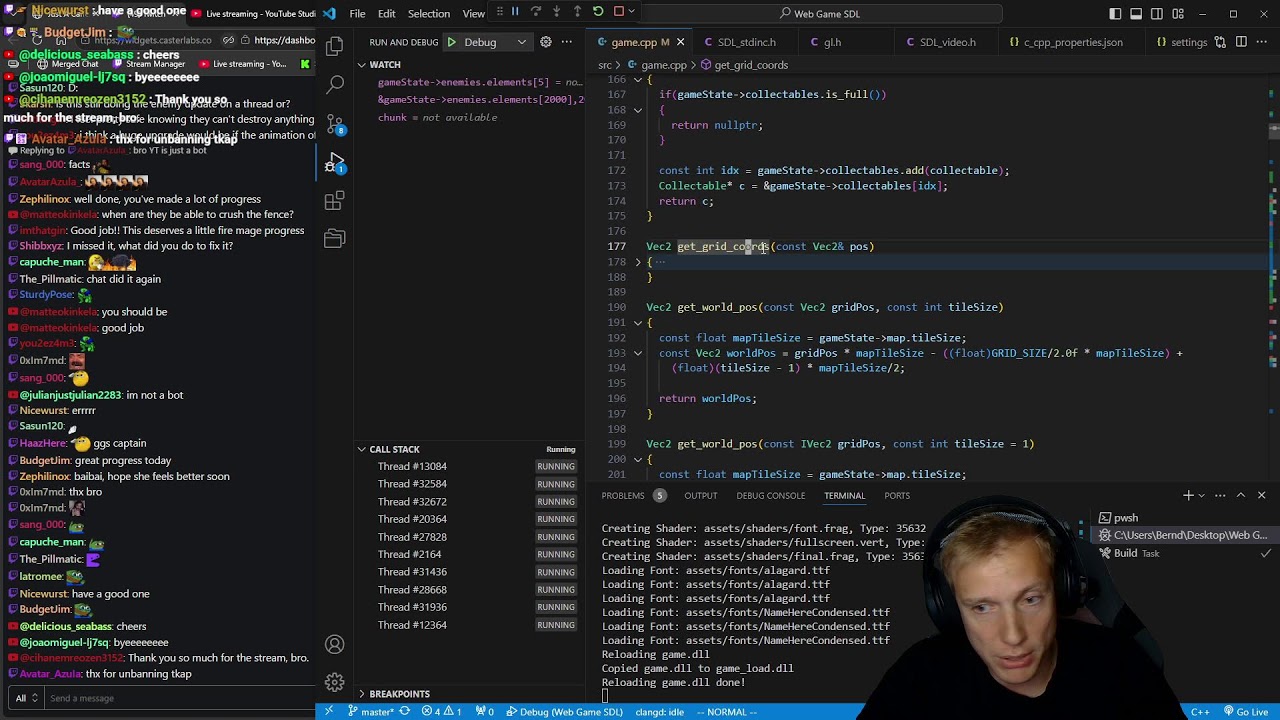Open launch.json via the debug gear icon

tap(546, 42)
